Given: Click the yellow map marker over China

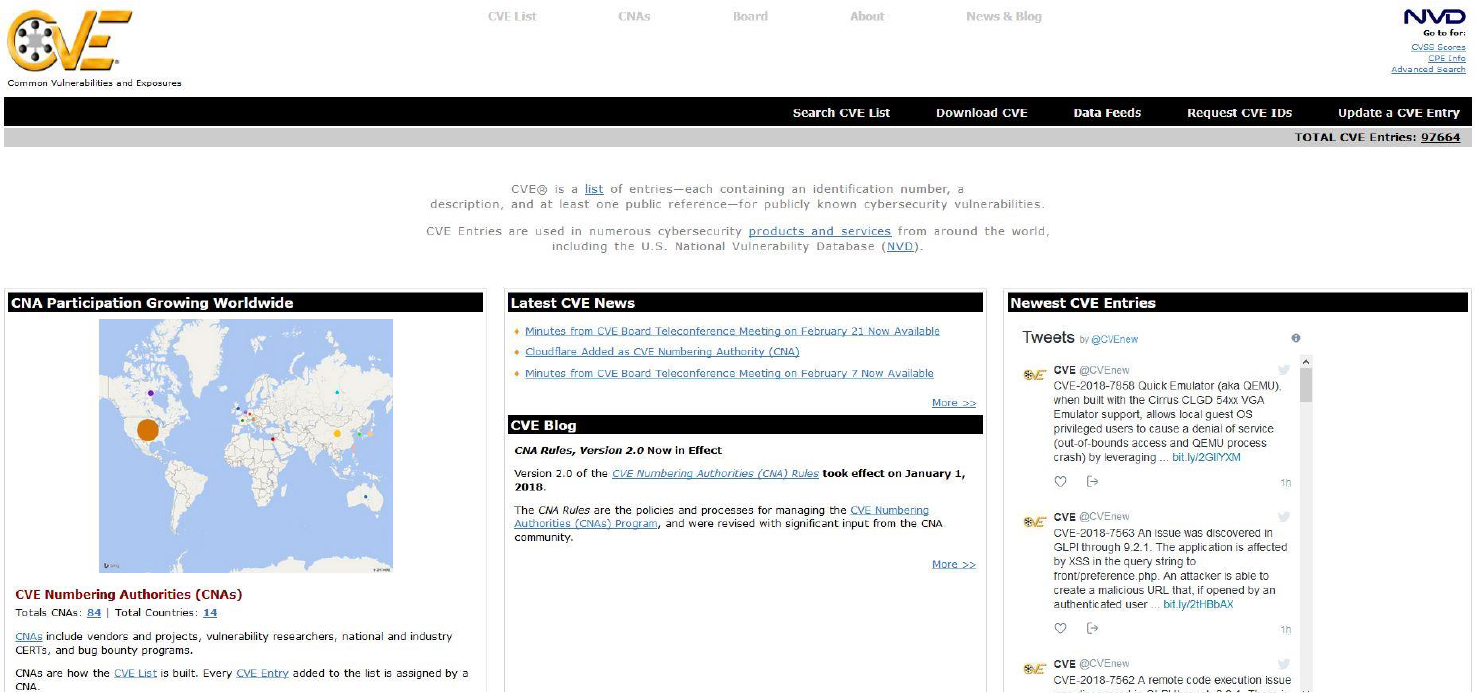Looking at the screenshot, I should pyautogui.click(x=337, y=433).
